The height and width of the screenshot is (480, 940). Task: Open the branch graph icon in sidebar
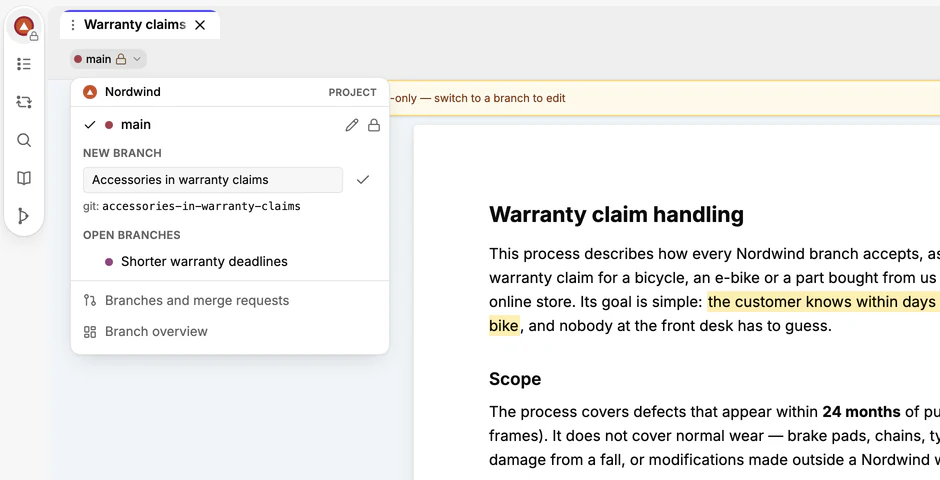click(x=24, y=216)
